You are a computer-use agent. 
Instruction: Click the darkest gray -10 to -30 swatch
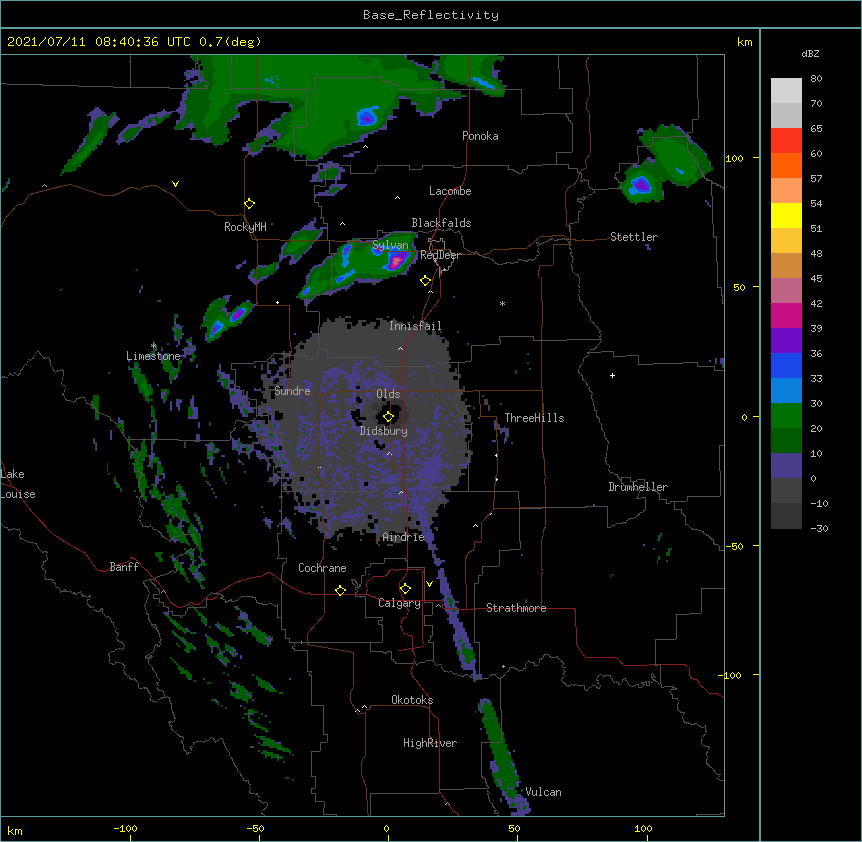point(786,516)
